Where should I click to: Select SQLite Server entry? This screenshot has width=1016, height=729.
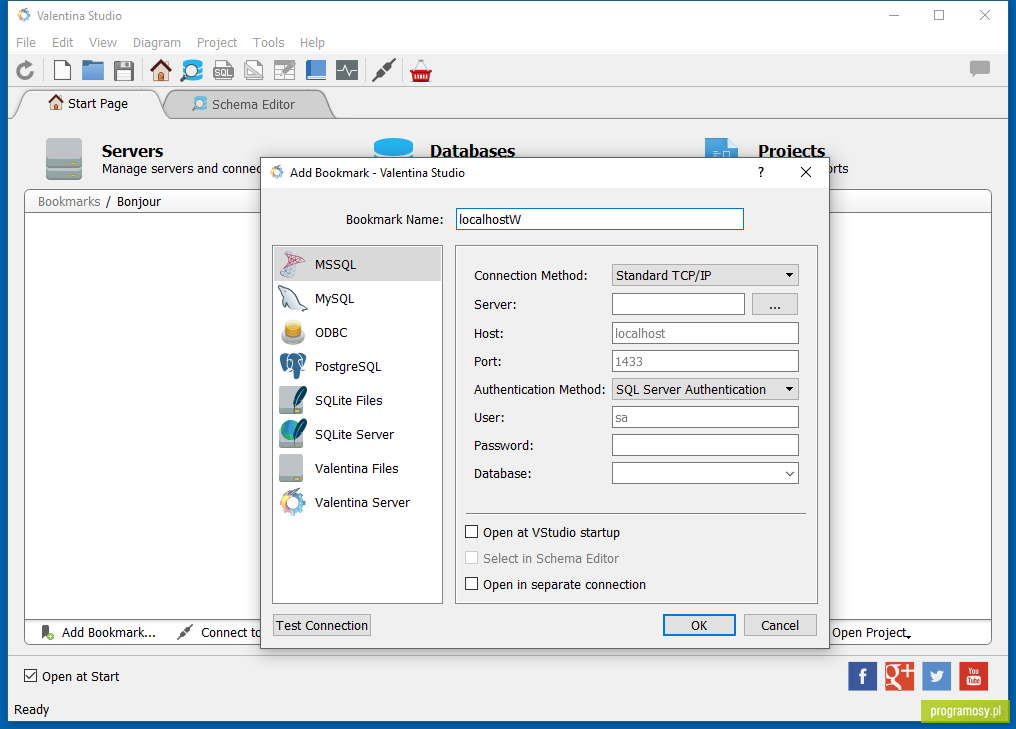click(358, 435)
